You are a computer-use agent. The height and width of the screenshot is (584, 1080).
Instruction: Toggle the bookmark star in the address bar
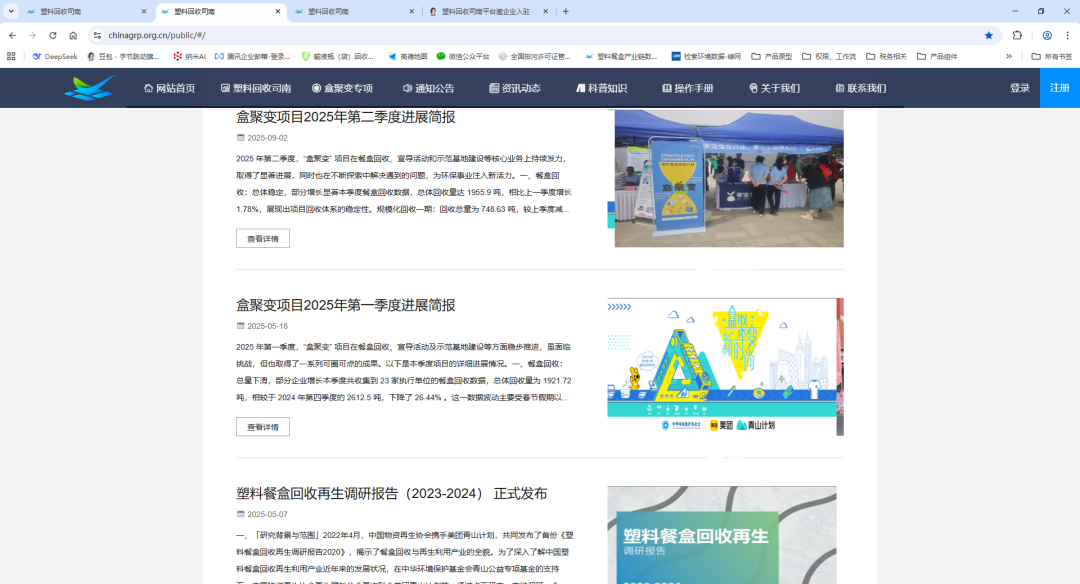click(988, 35)
